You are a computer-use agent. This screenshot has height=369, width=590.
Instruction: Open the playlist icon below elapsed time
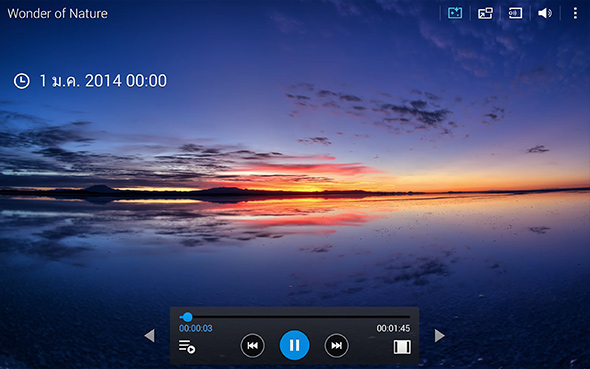click(x=187, y=347)
